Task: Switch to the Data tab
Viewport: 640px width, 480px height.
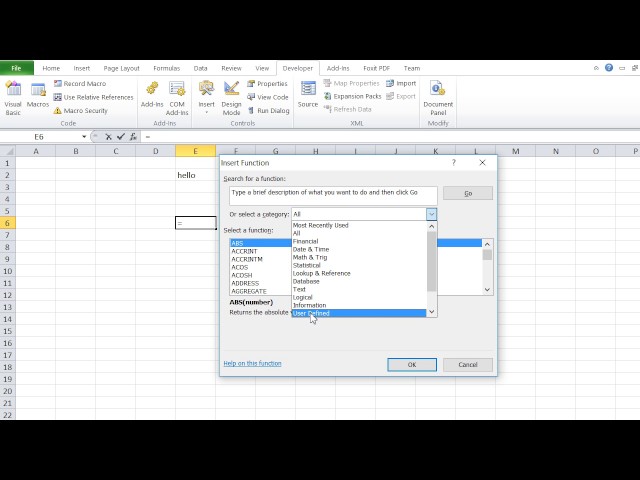Action: (x=200, y=68)
